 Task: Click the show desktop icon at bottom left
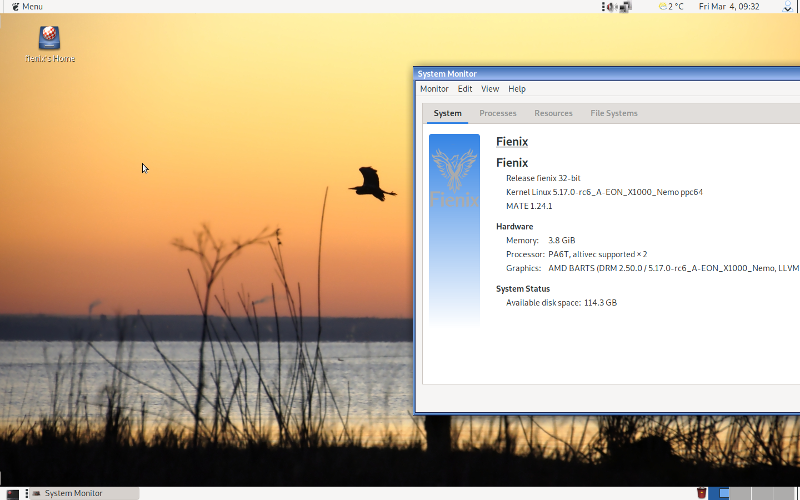(12, 493)
